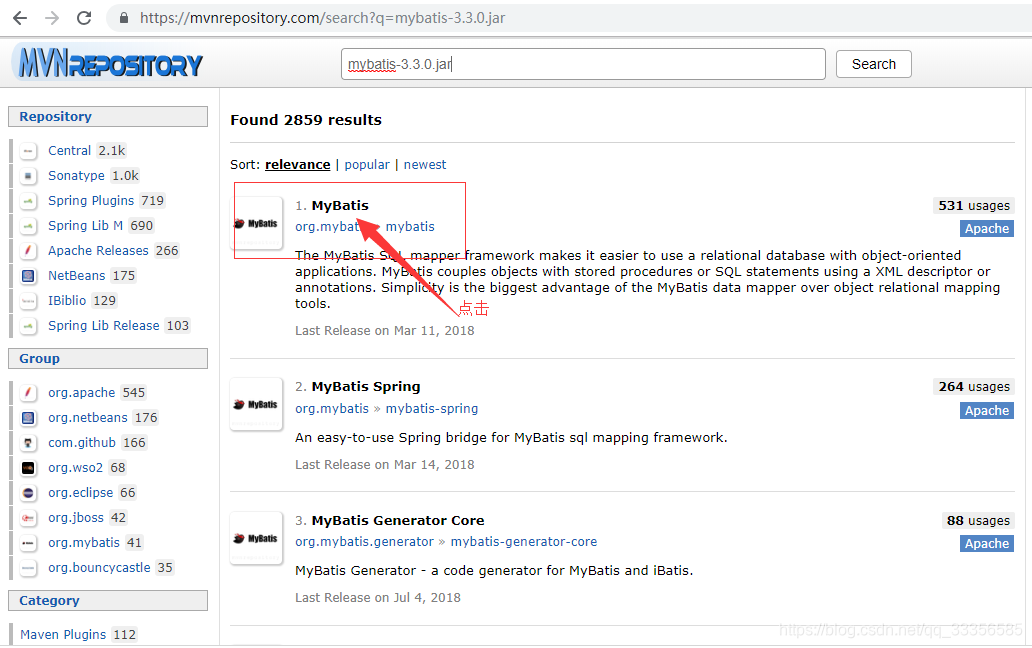Filter by org.bouncycastle group link
The width and height of the screenshot is (1032, 648).
tap(99, 568)
